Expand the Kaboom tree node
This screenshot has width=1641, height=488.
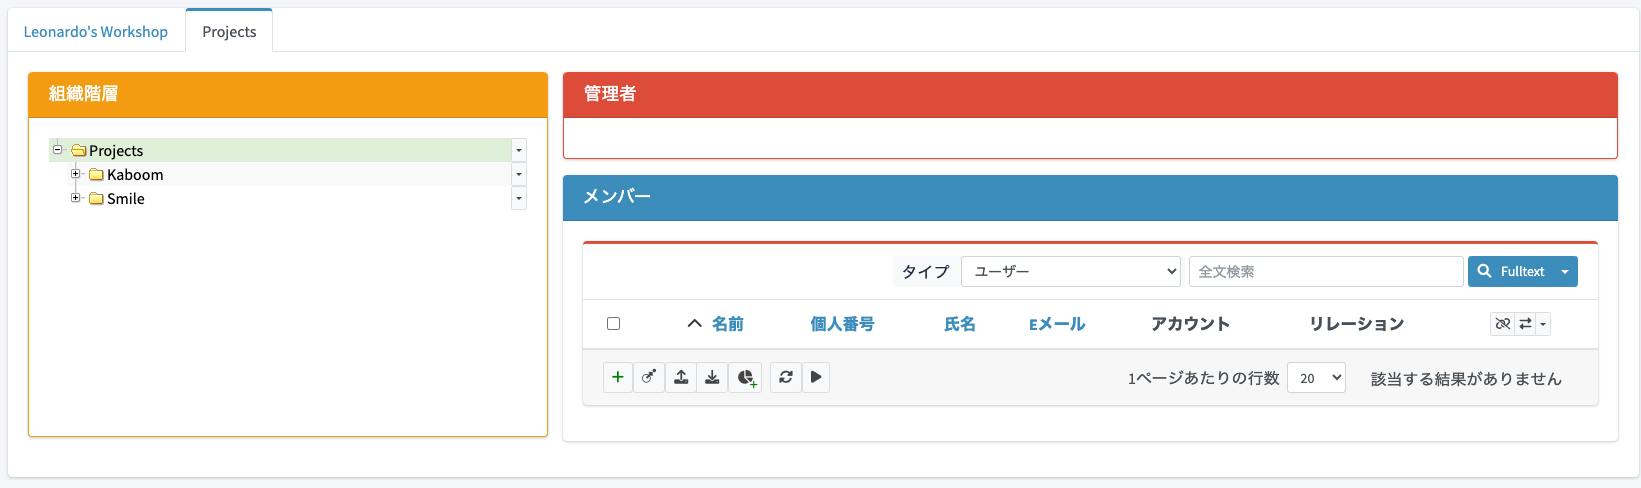coord(75,174)
